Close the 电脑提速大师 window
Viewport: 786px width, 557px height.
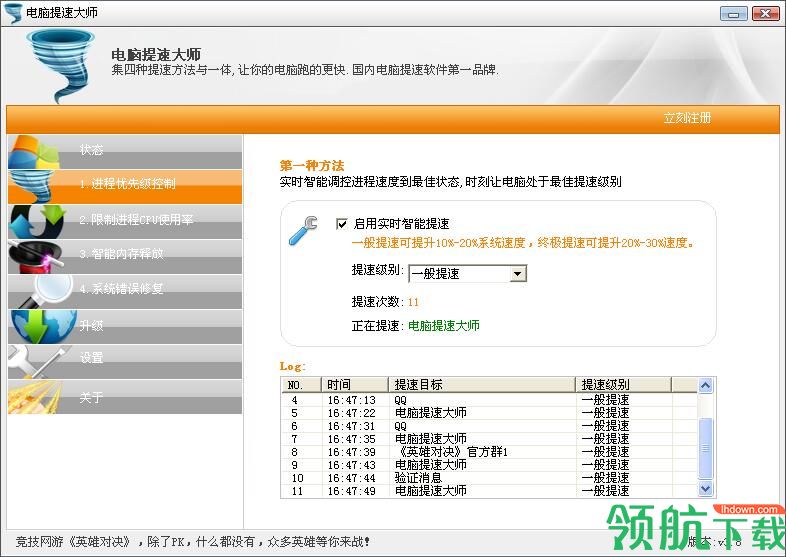765,14
